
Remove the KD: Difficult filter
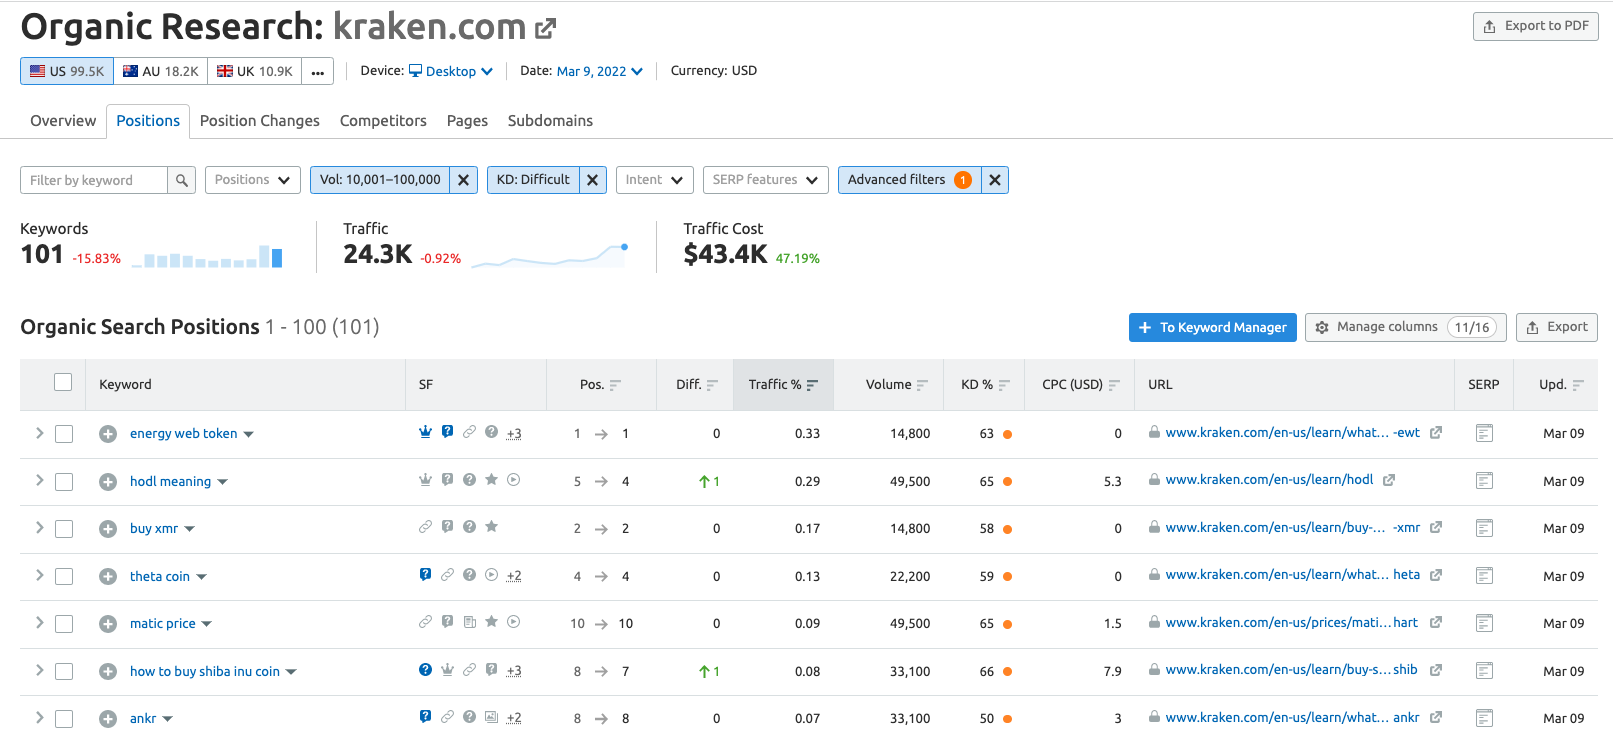click(x=592, y=180)
